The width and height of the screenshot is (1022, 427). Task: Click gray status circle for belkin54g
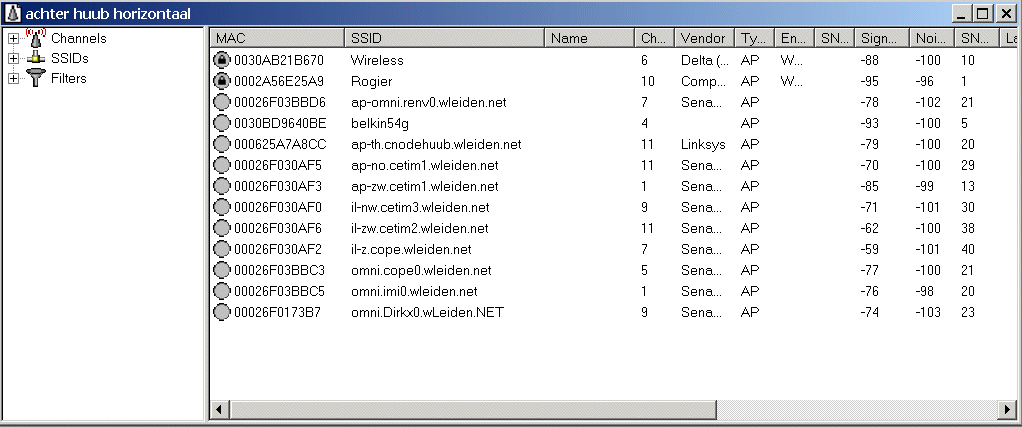coord(222,123)
